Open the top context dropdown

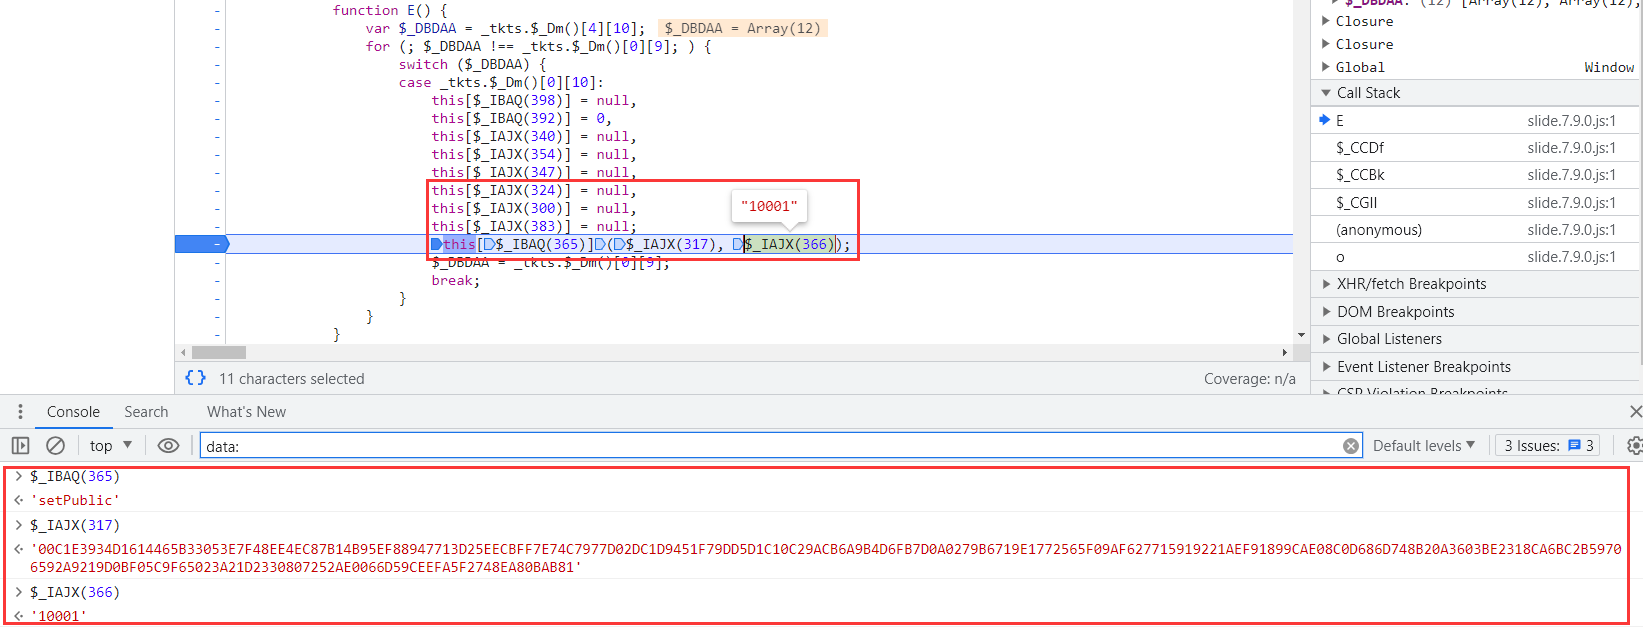pos(110,446)
